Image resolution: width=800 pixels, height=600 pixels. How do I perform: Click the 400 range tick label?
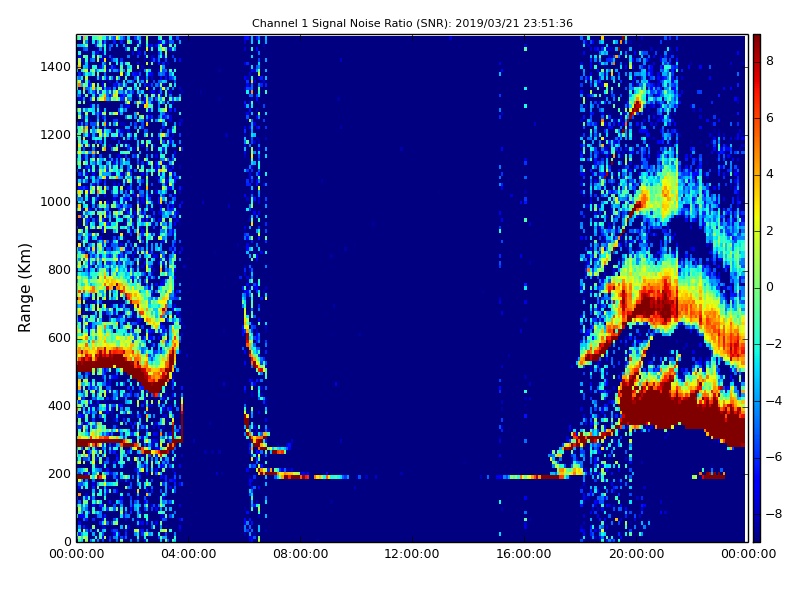[59, 406]
